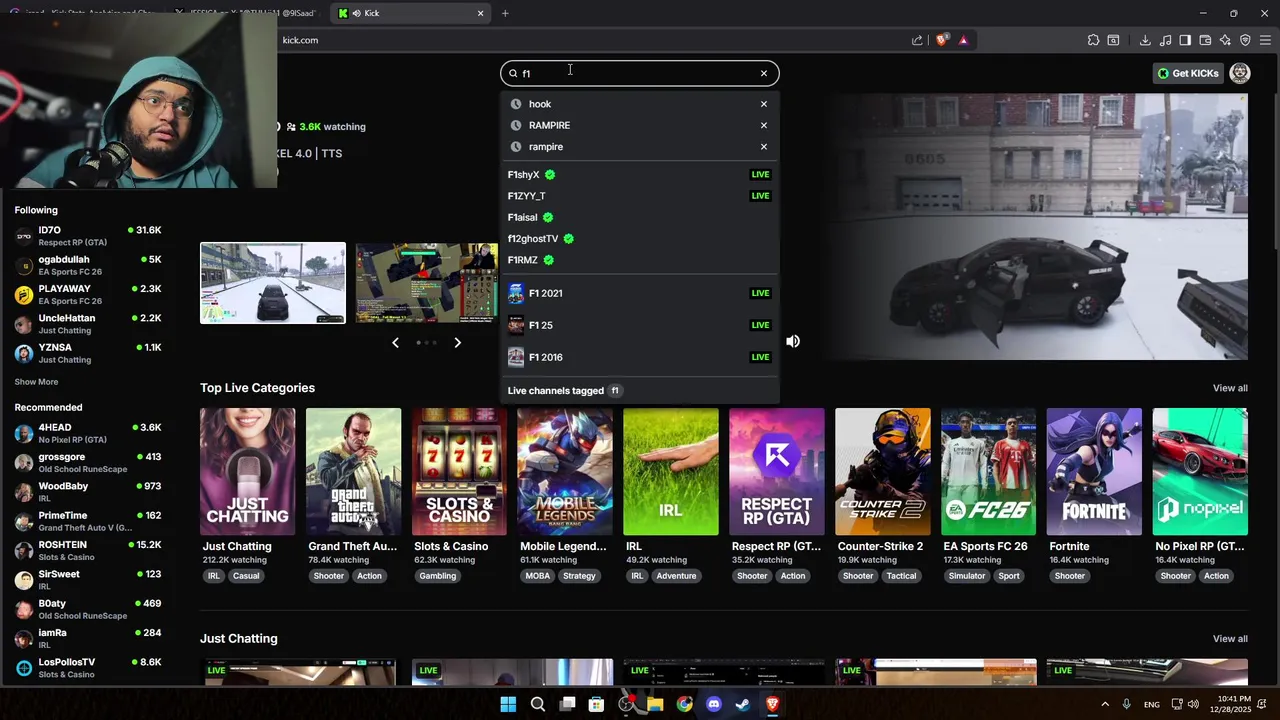Click the Simulator tag under EA Sports FC 26
This screenshot has width=1280, height=720.
click(x=967, y=576)
